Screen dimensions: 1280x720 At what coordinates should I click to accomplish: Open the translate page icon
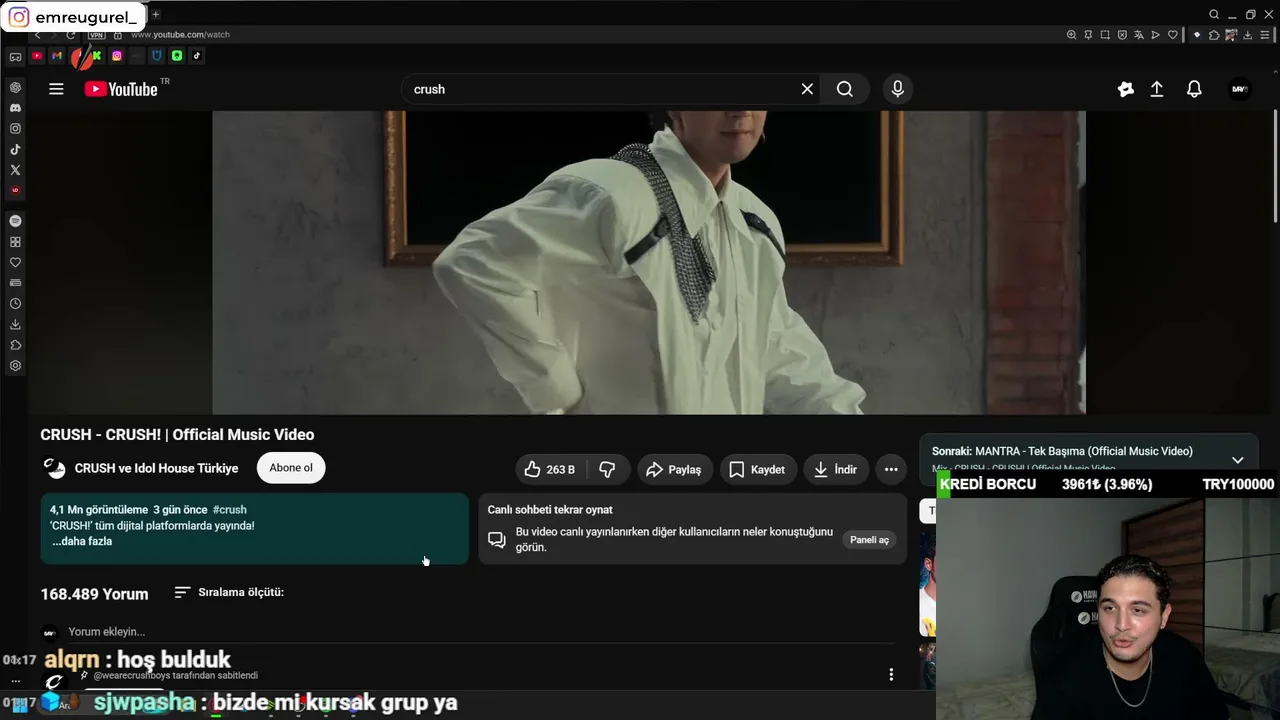point(1139,35)
